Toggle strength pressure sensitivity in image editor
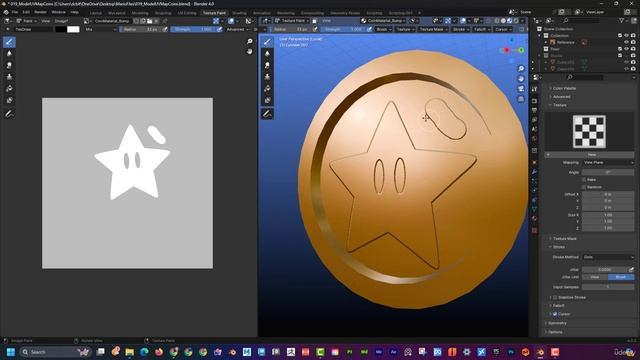The width and height of the screenshot is (640, 360). pos(219,29)
